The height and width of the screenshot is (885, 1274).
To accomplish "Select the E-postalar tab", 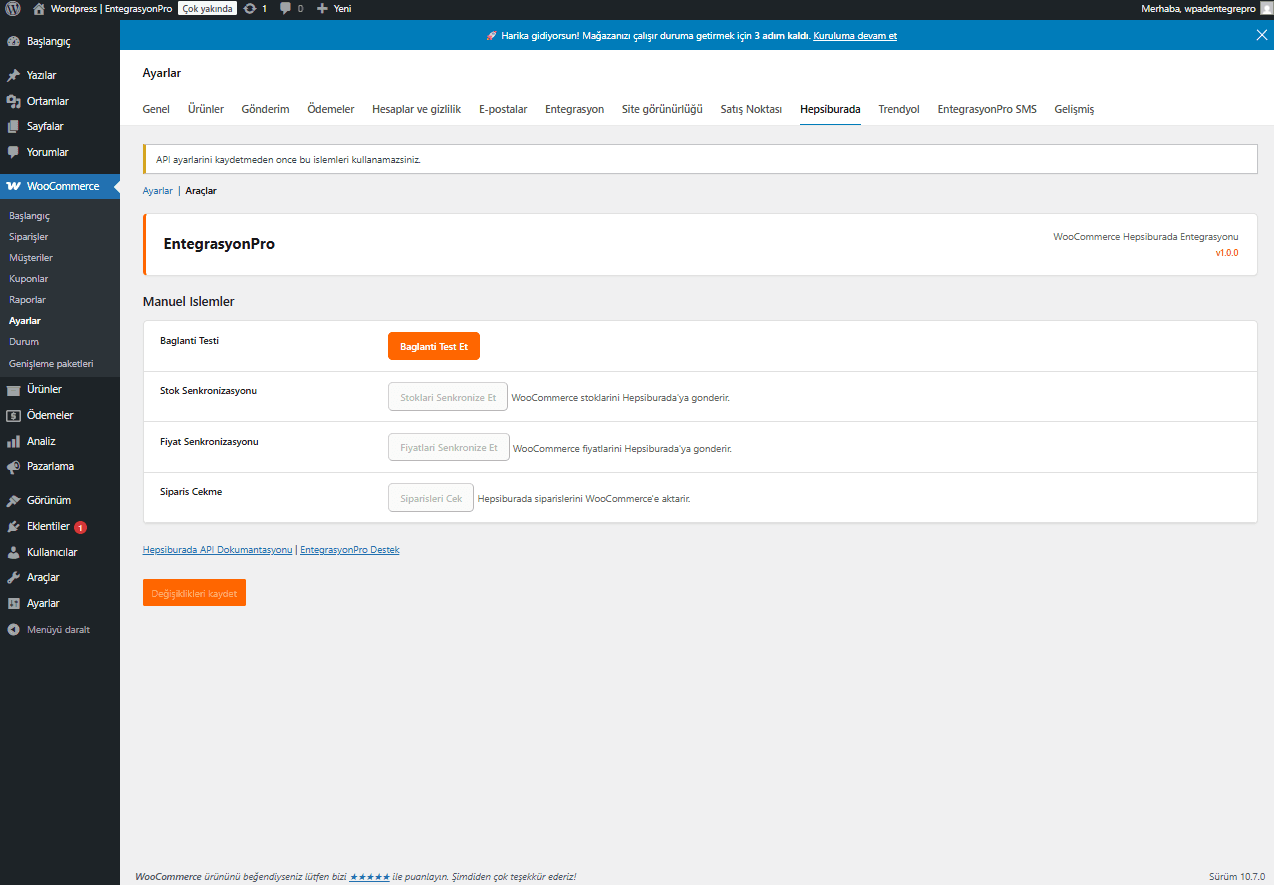I will tap(503, 109).
